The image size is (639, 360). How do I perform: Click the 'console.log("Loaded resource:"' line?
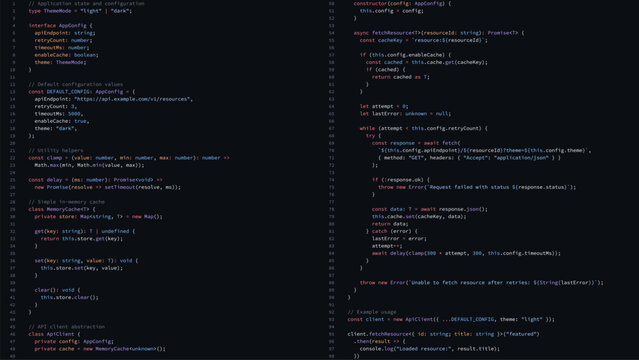pyautogui.click(x=430, y=349)
